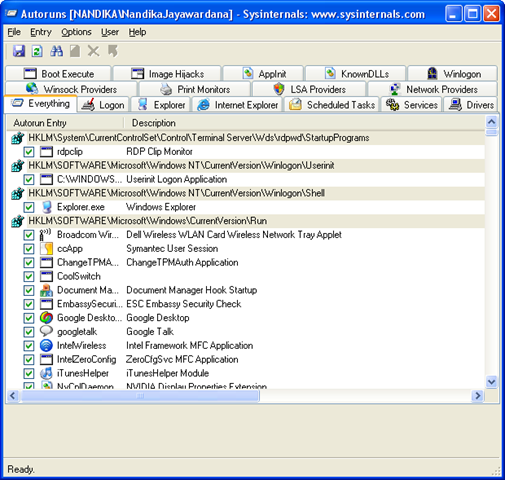Screen dimensions: 505x480
Task: Disable the CoolSwitch checkbox
Action: click(x=29, y=276)
